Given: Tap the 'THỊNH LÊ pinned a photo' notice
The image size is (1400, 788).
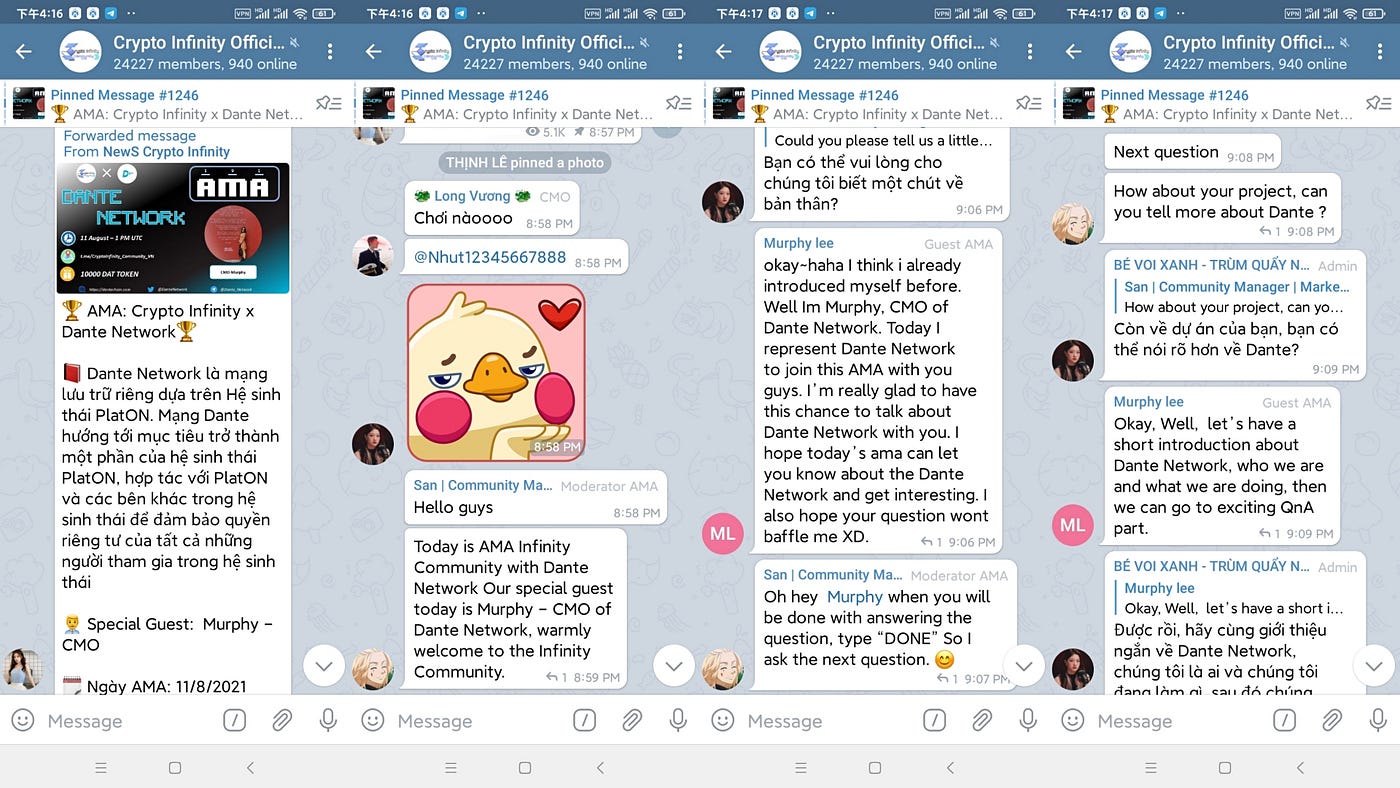Looking at the screenshot, I should [526, 163].
